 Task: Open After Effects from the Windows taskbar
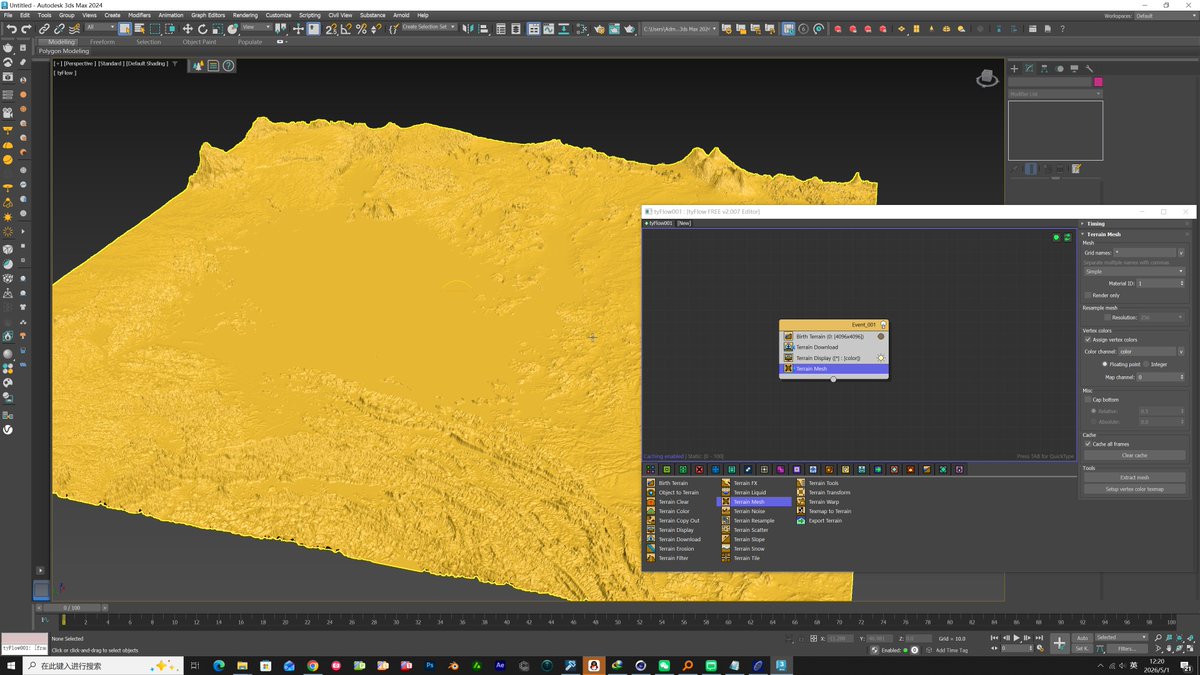coord(500,665)
